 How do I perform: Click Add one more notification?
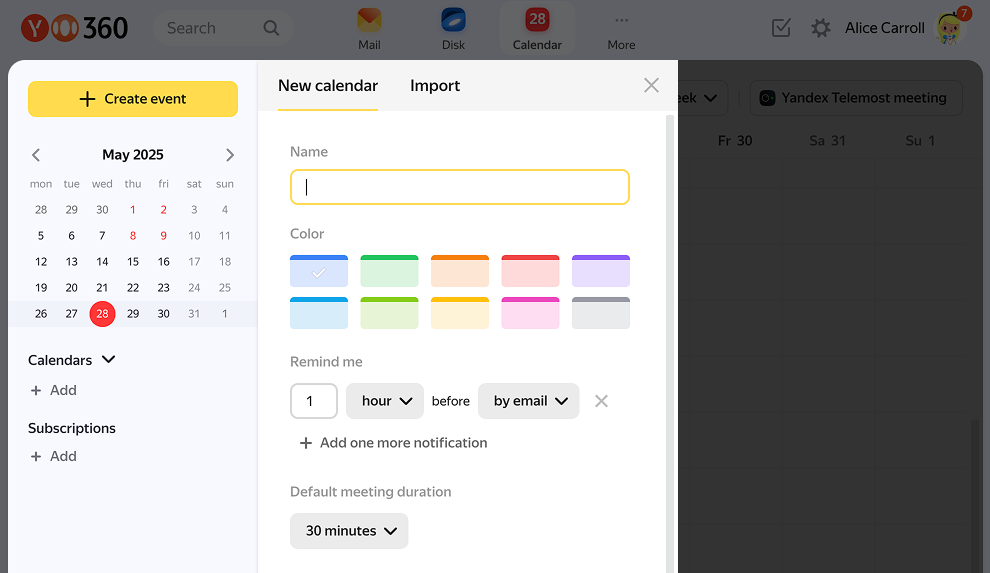(393, 443)
